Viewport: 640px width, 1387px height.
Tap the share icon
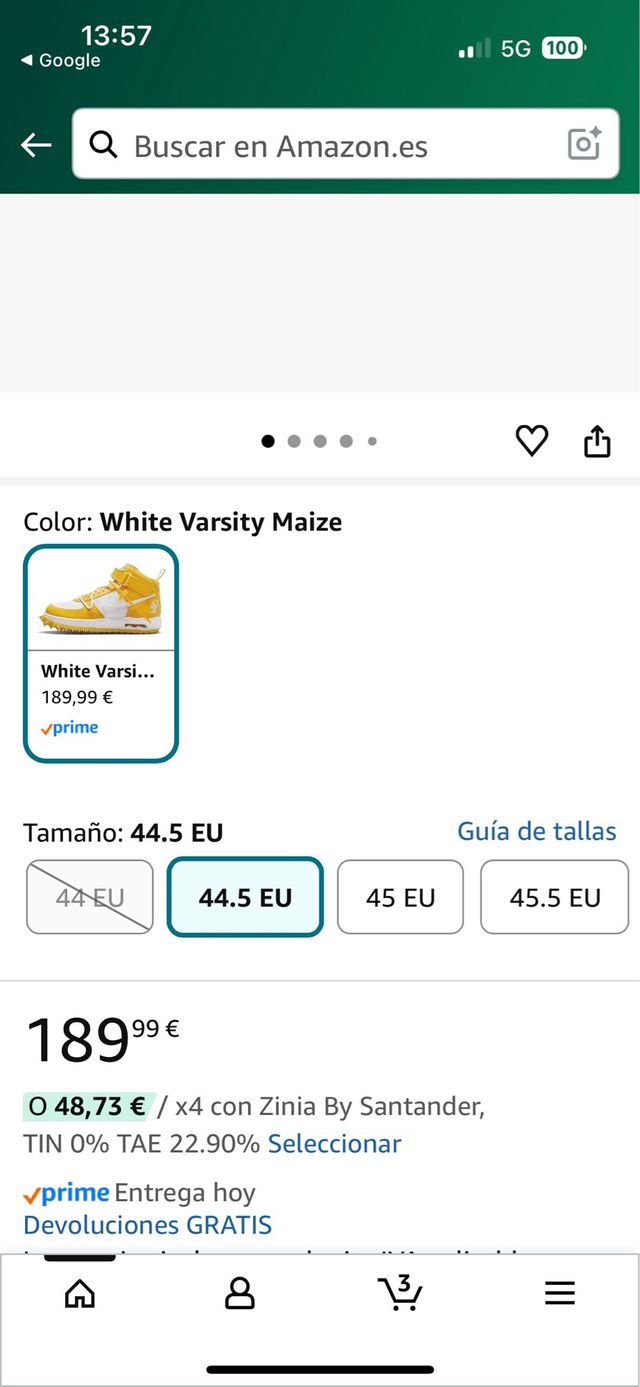[x=597, y=441]
